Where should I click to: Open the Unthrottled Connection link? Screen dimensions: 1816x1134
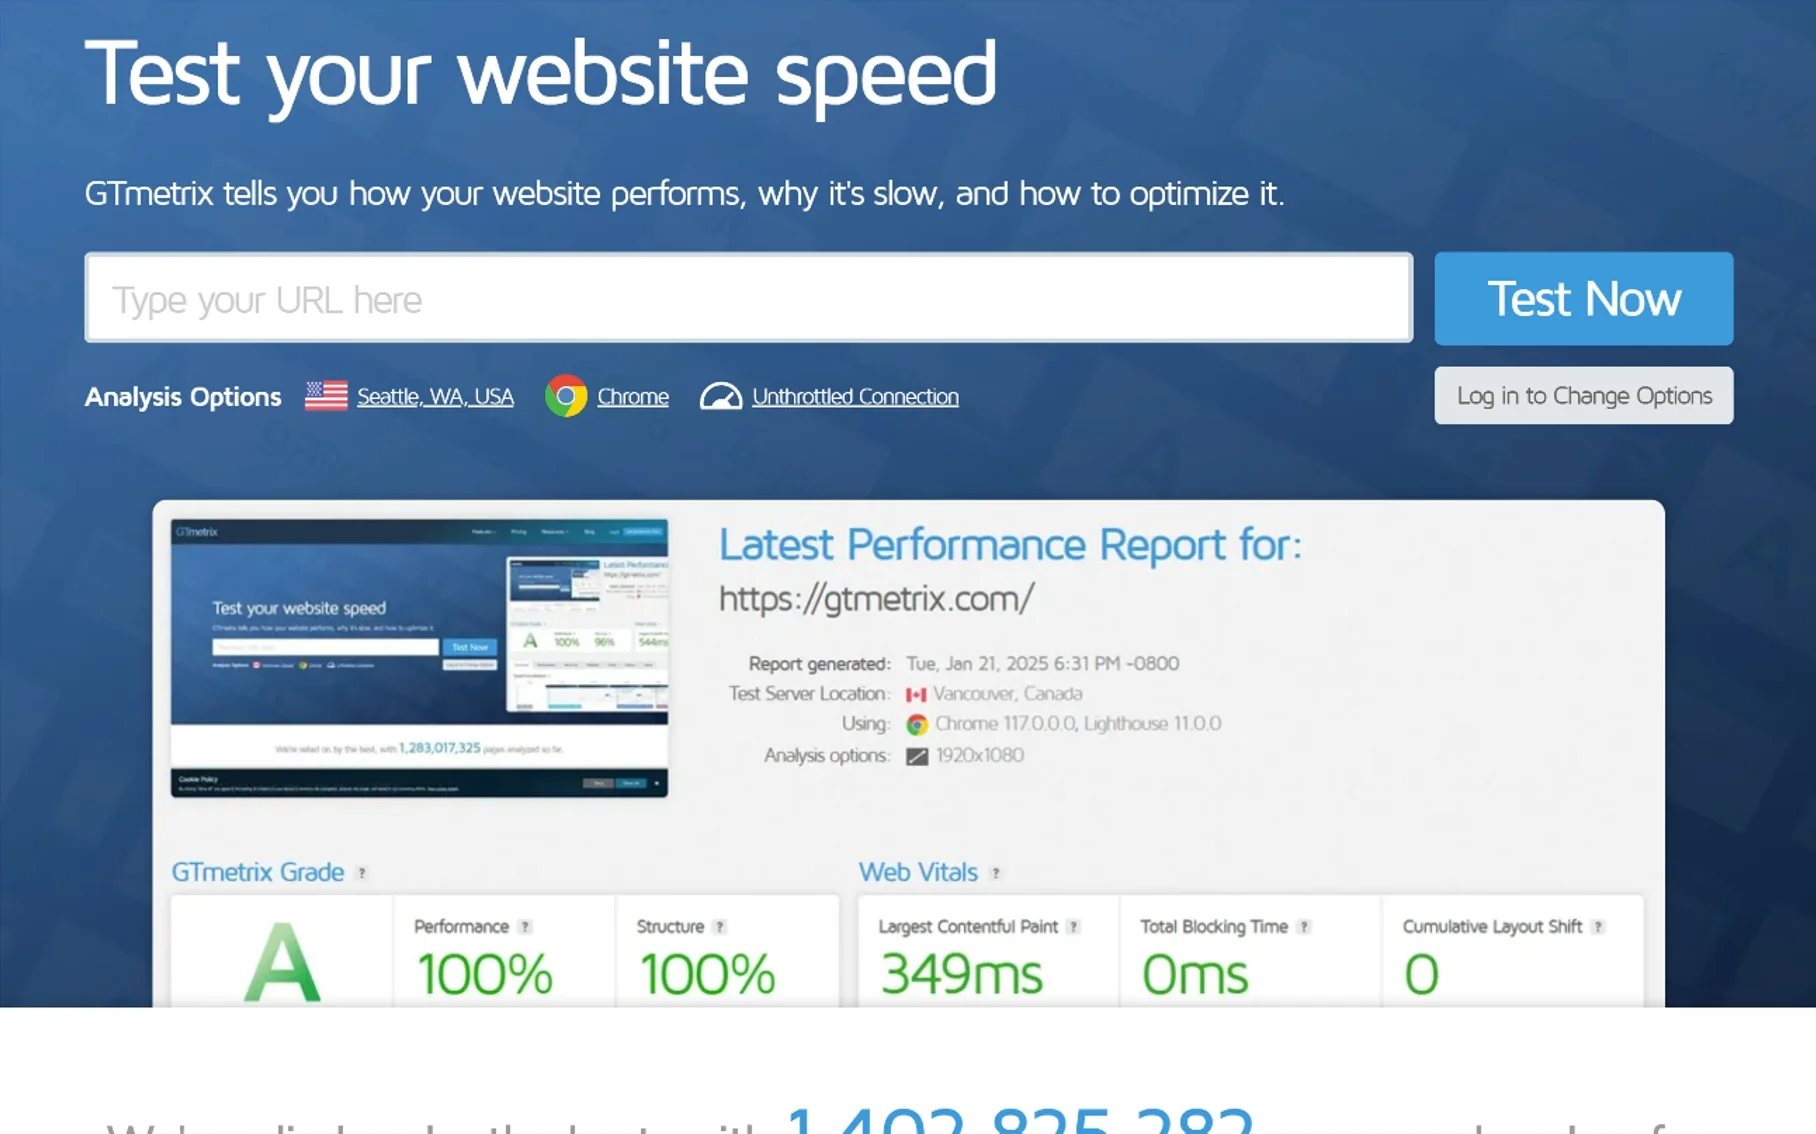pyautogui.click(x=855, y=397)
